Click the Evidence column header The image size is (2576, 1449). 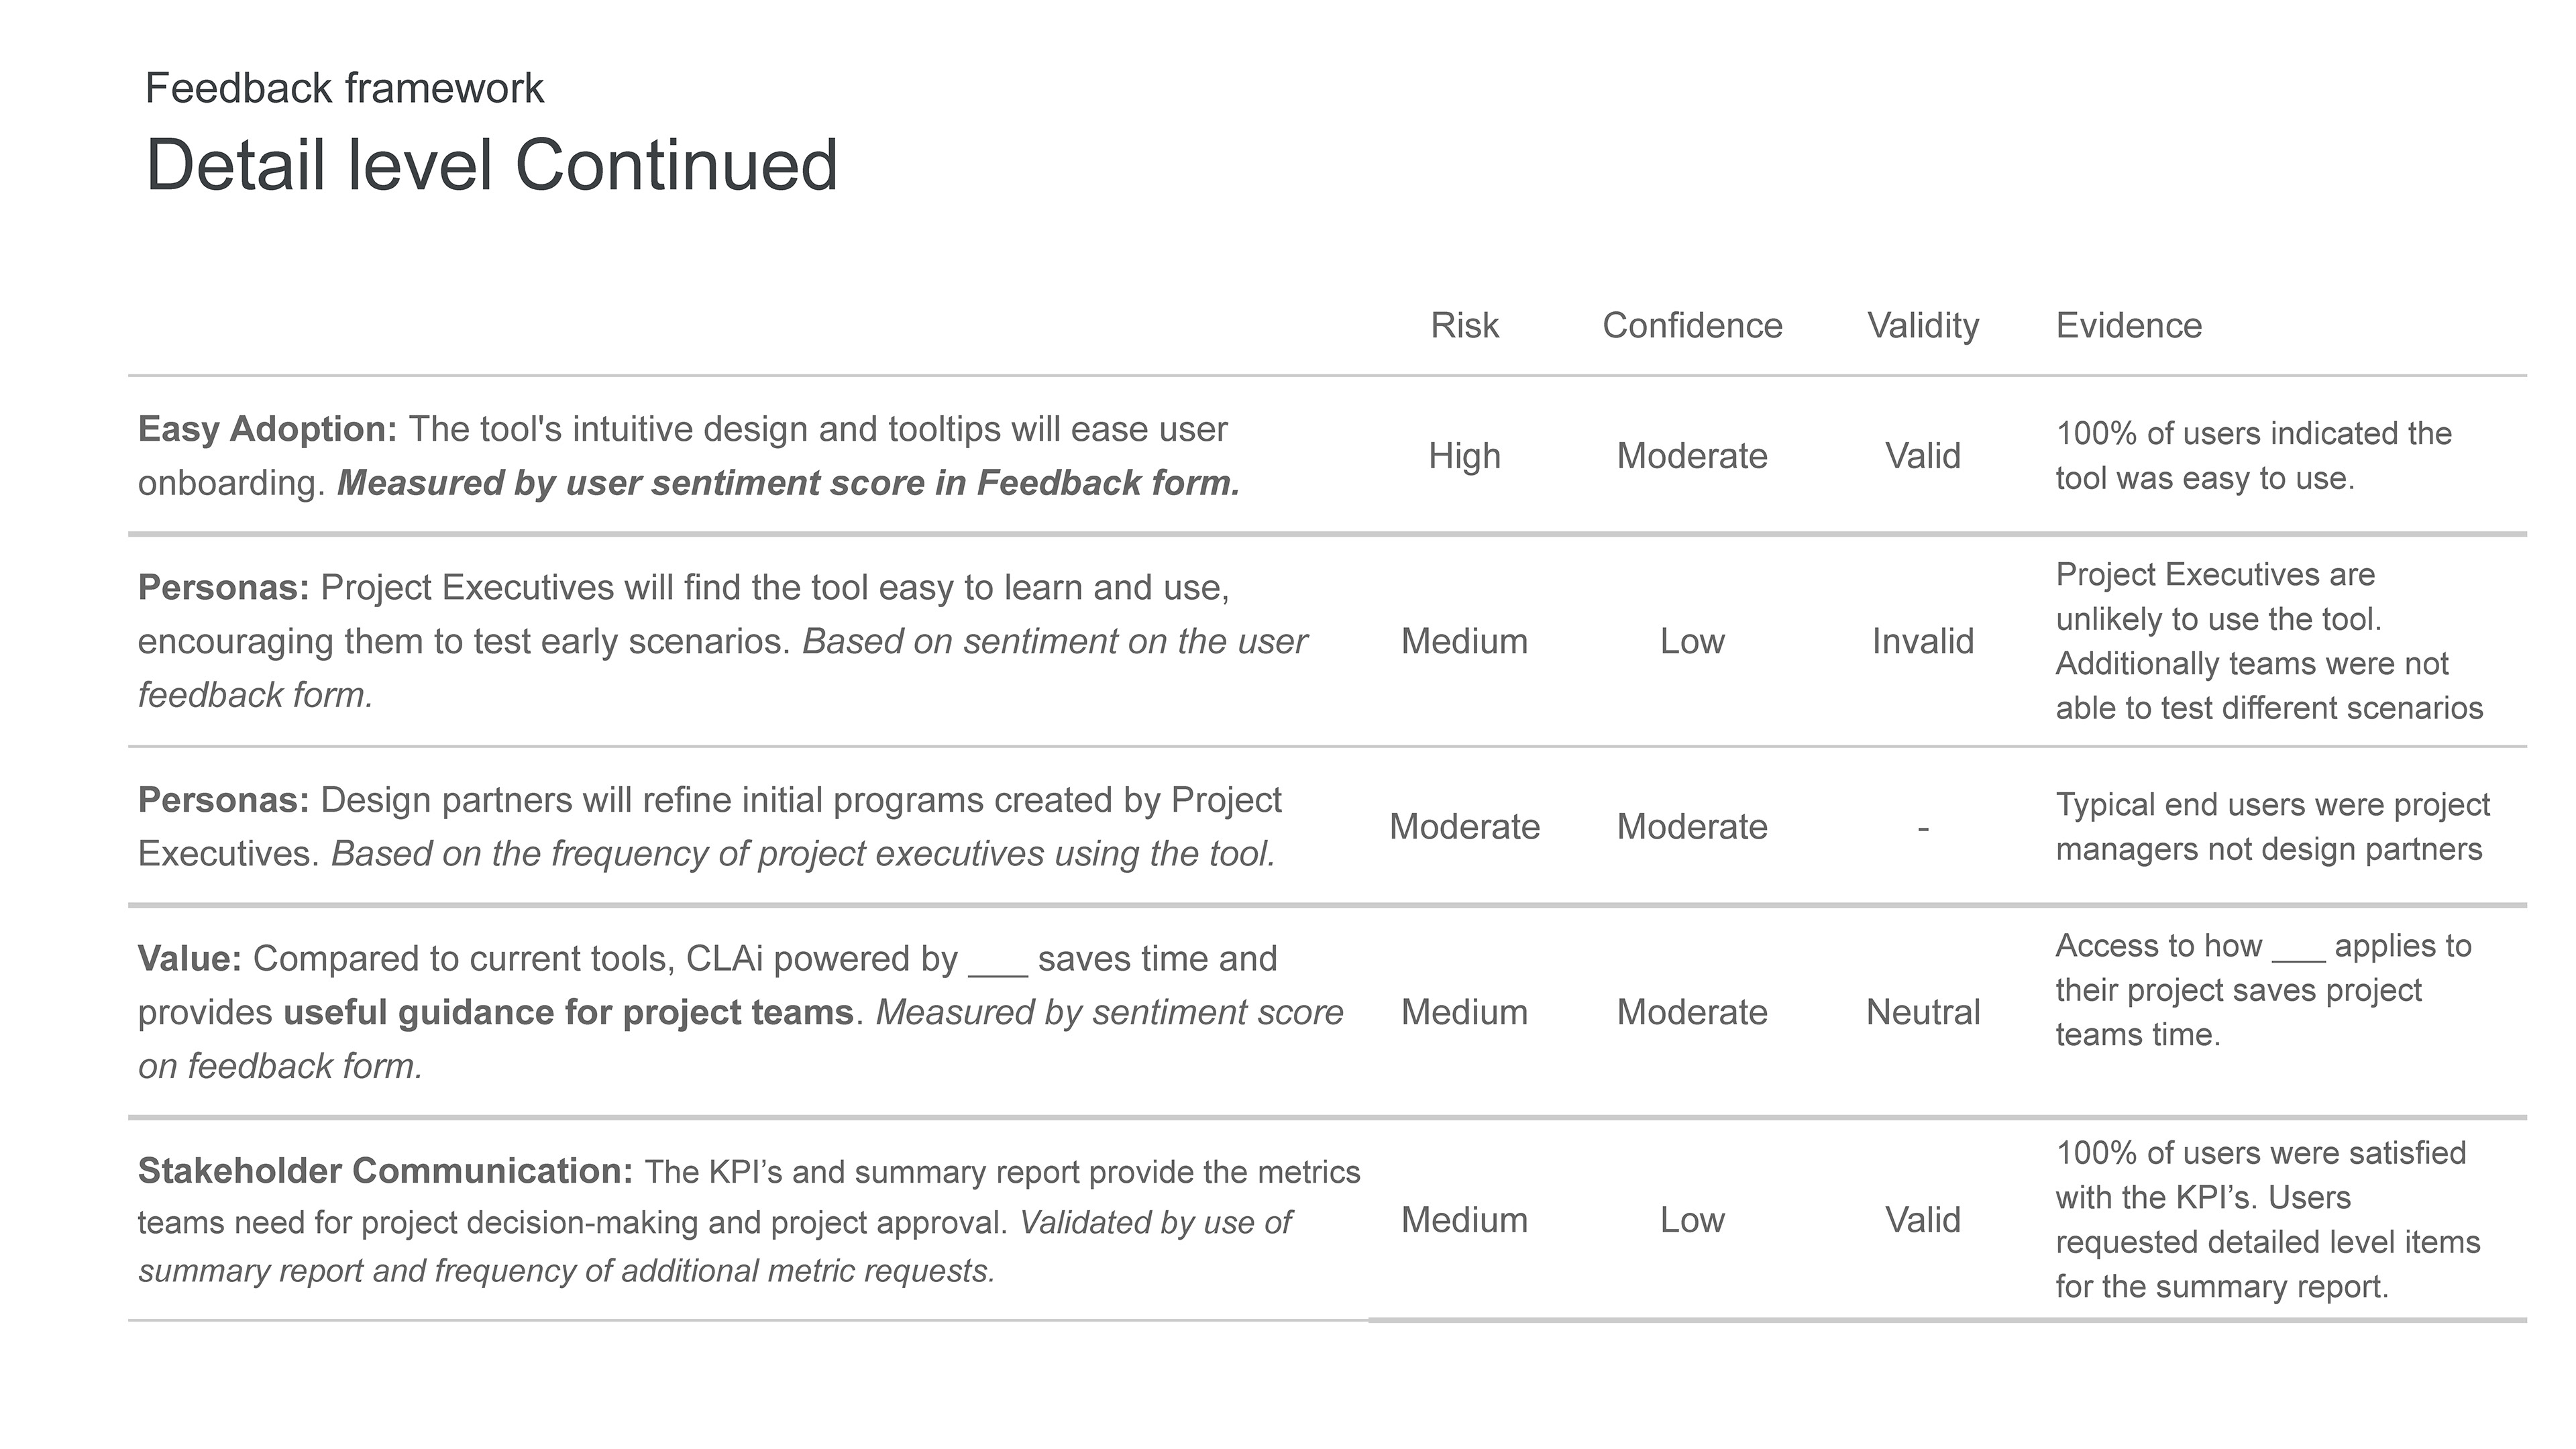[x=2128, y=325]
